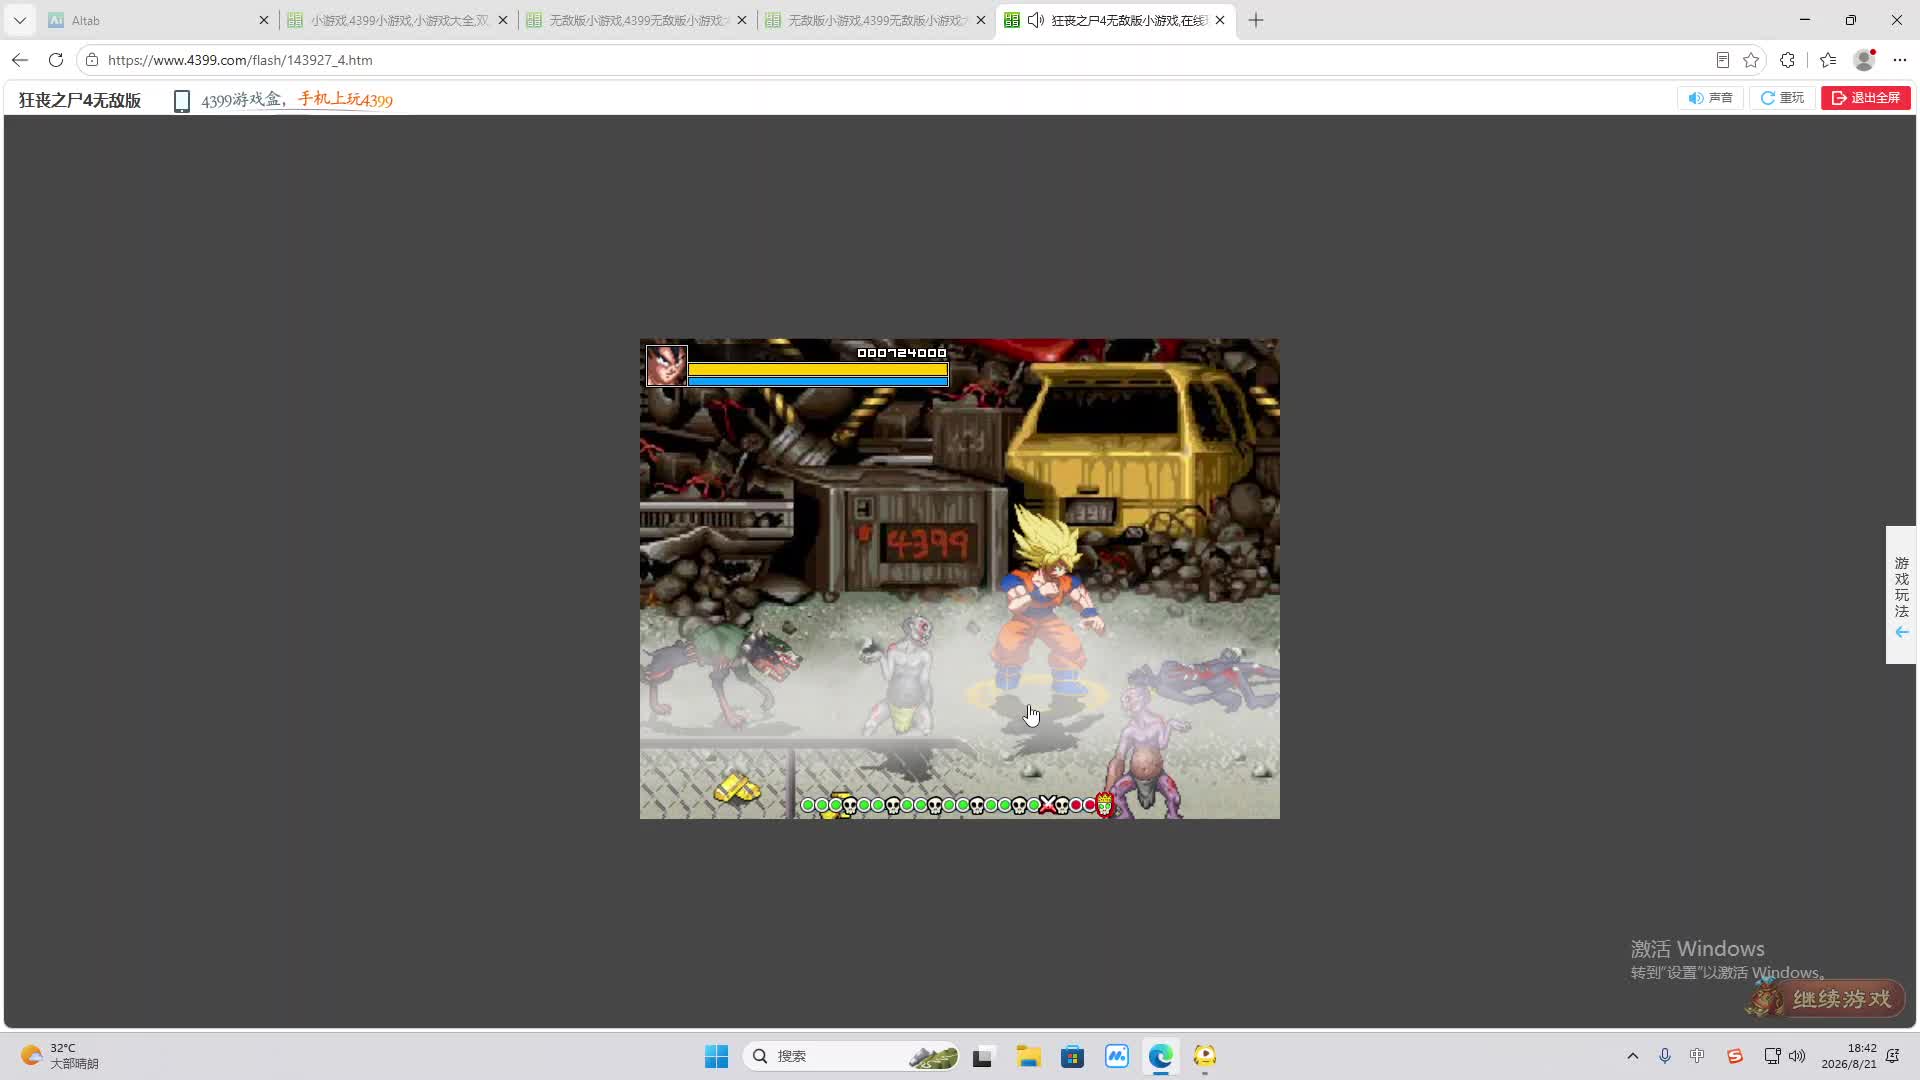Add this page to favorites
The image size is (1920, 1080).
1751,60
